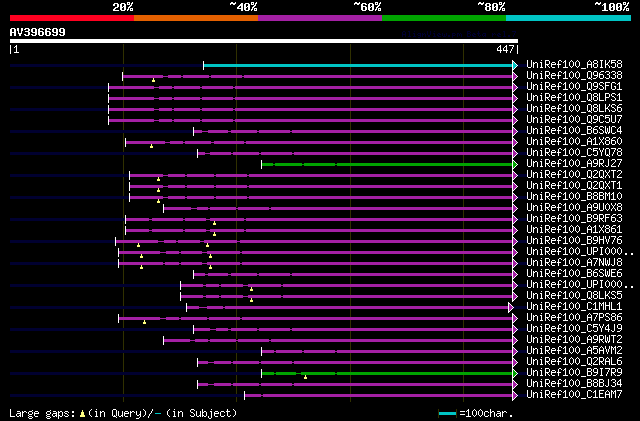Image resolution: width=640 pixels, height=421 pixels.
Task: Click the UniRef100_A9RJ27 label
Action: [574, 164]
